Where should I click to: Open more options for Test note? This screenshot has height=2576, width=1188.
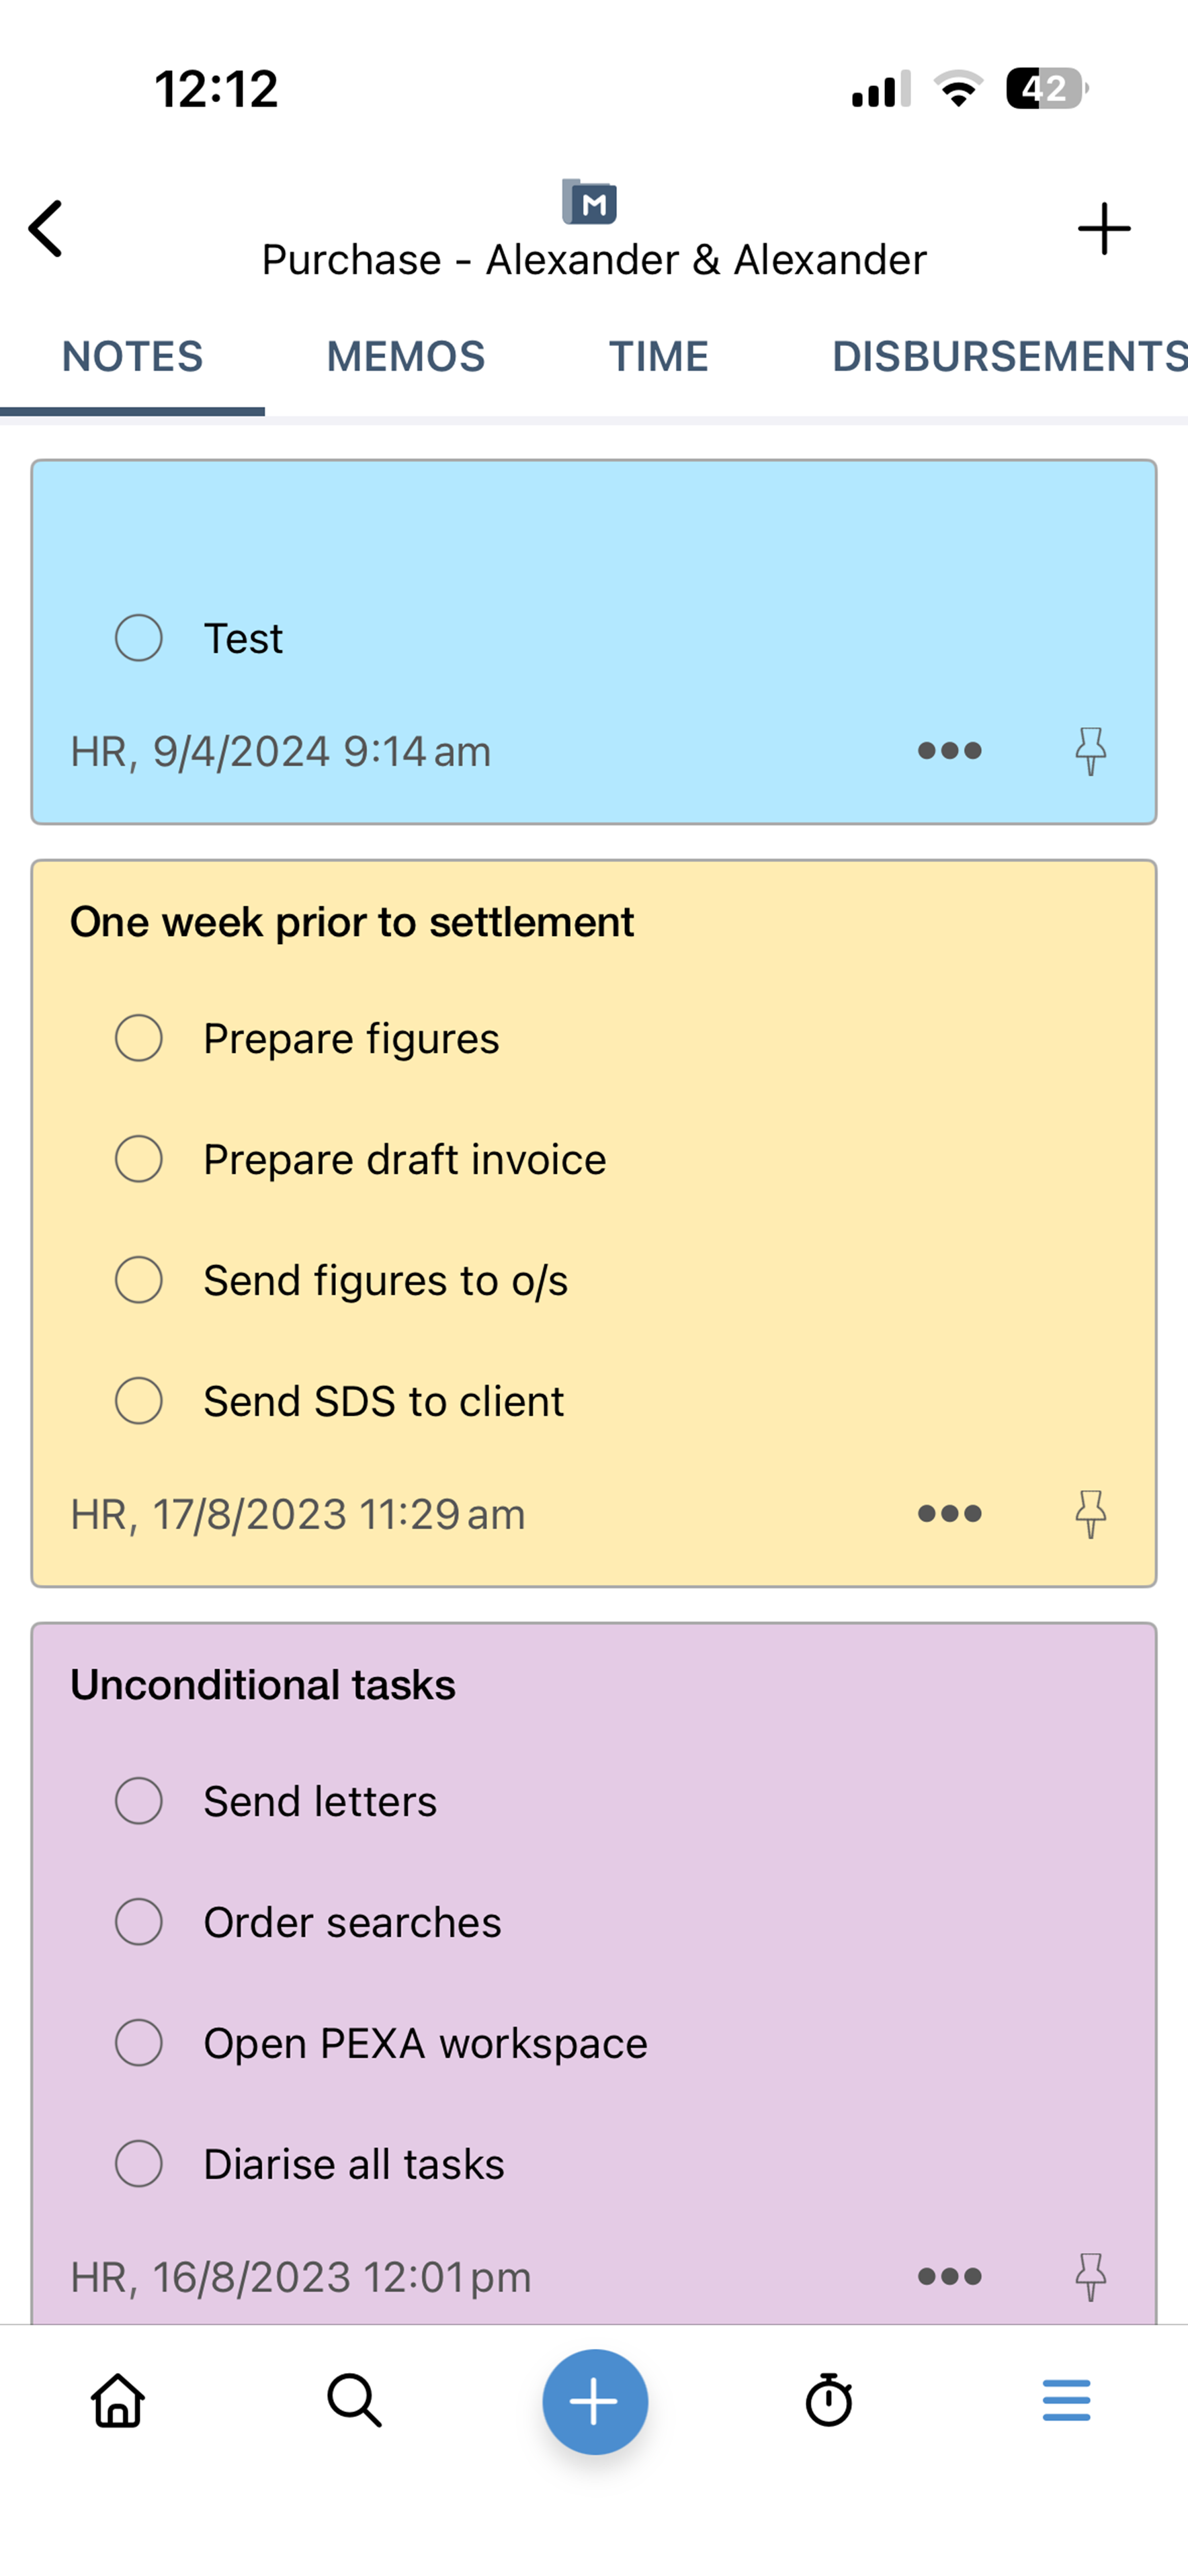(949, 751)
